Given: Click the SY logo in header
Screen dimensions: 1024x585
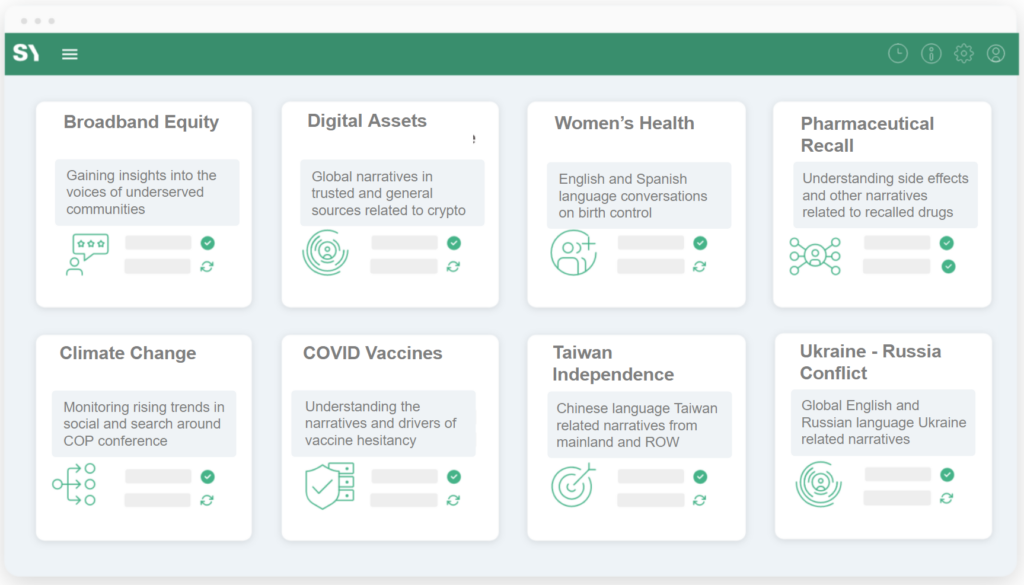Looking at the screenshot, I should 26,53.
